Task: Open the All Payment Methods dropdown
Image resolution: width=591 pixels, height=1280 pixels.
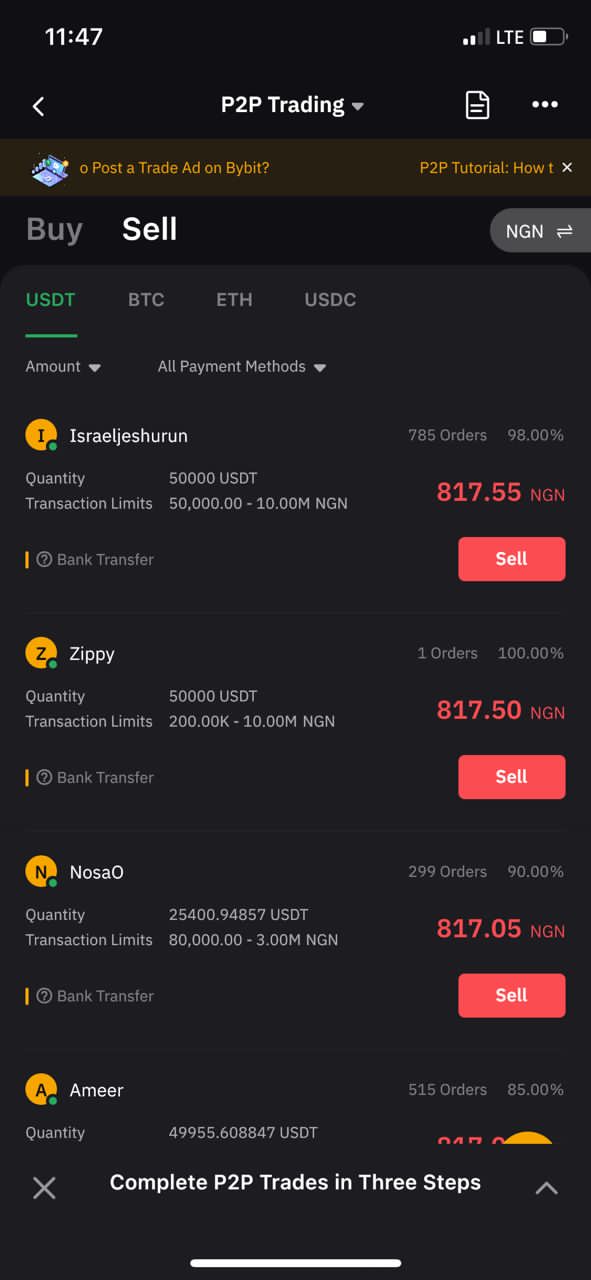Action: coord(242,367)
